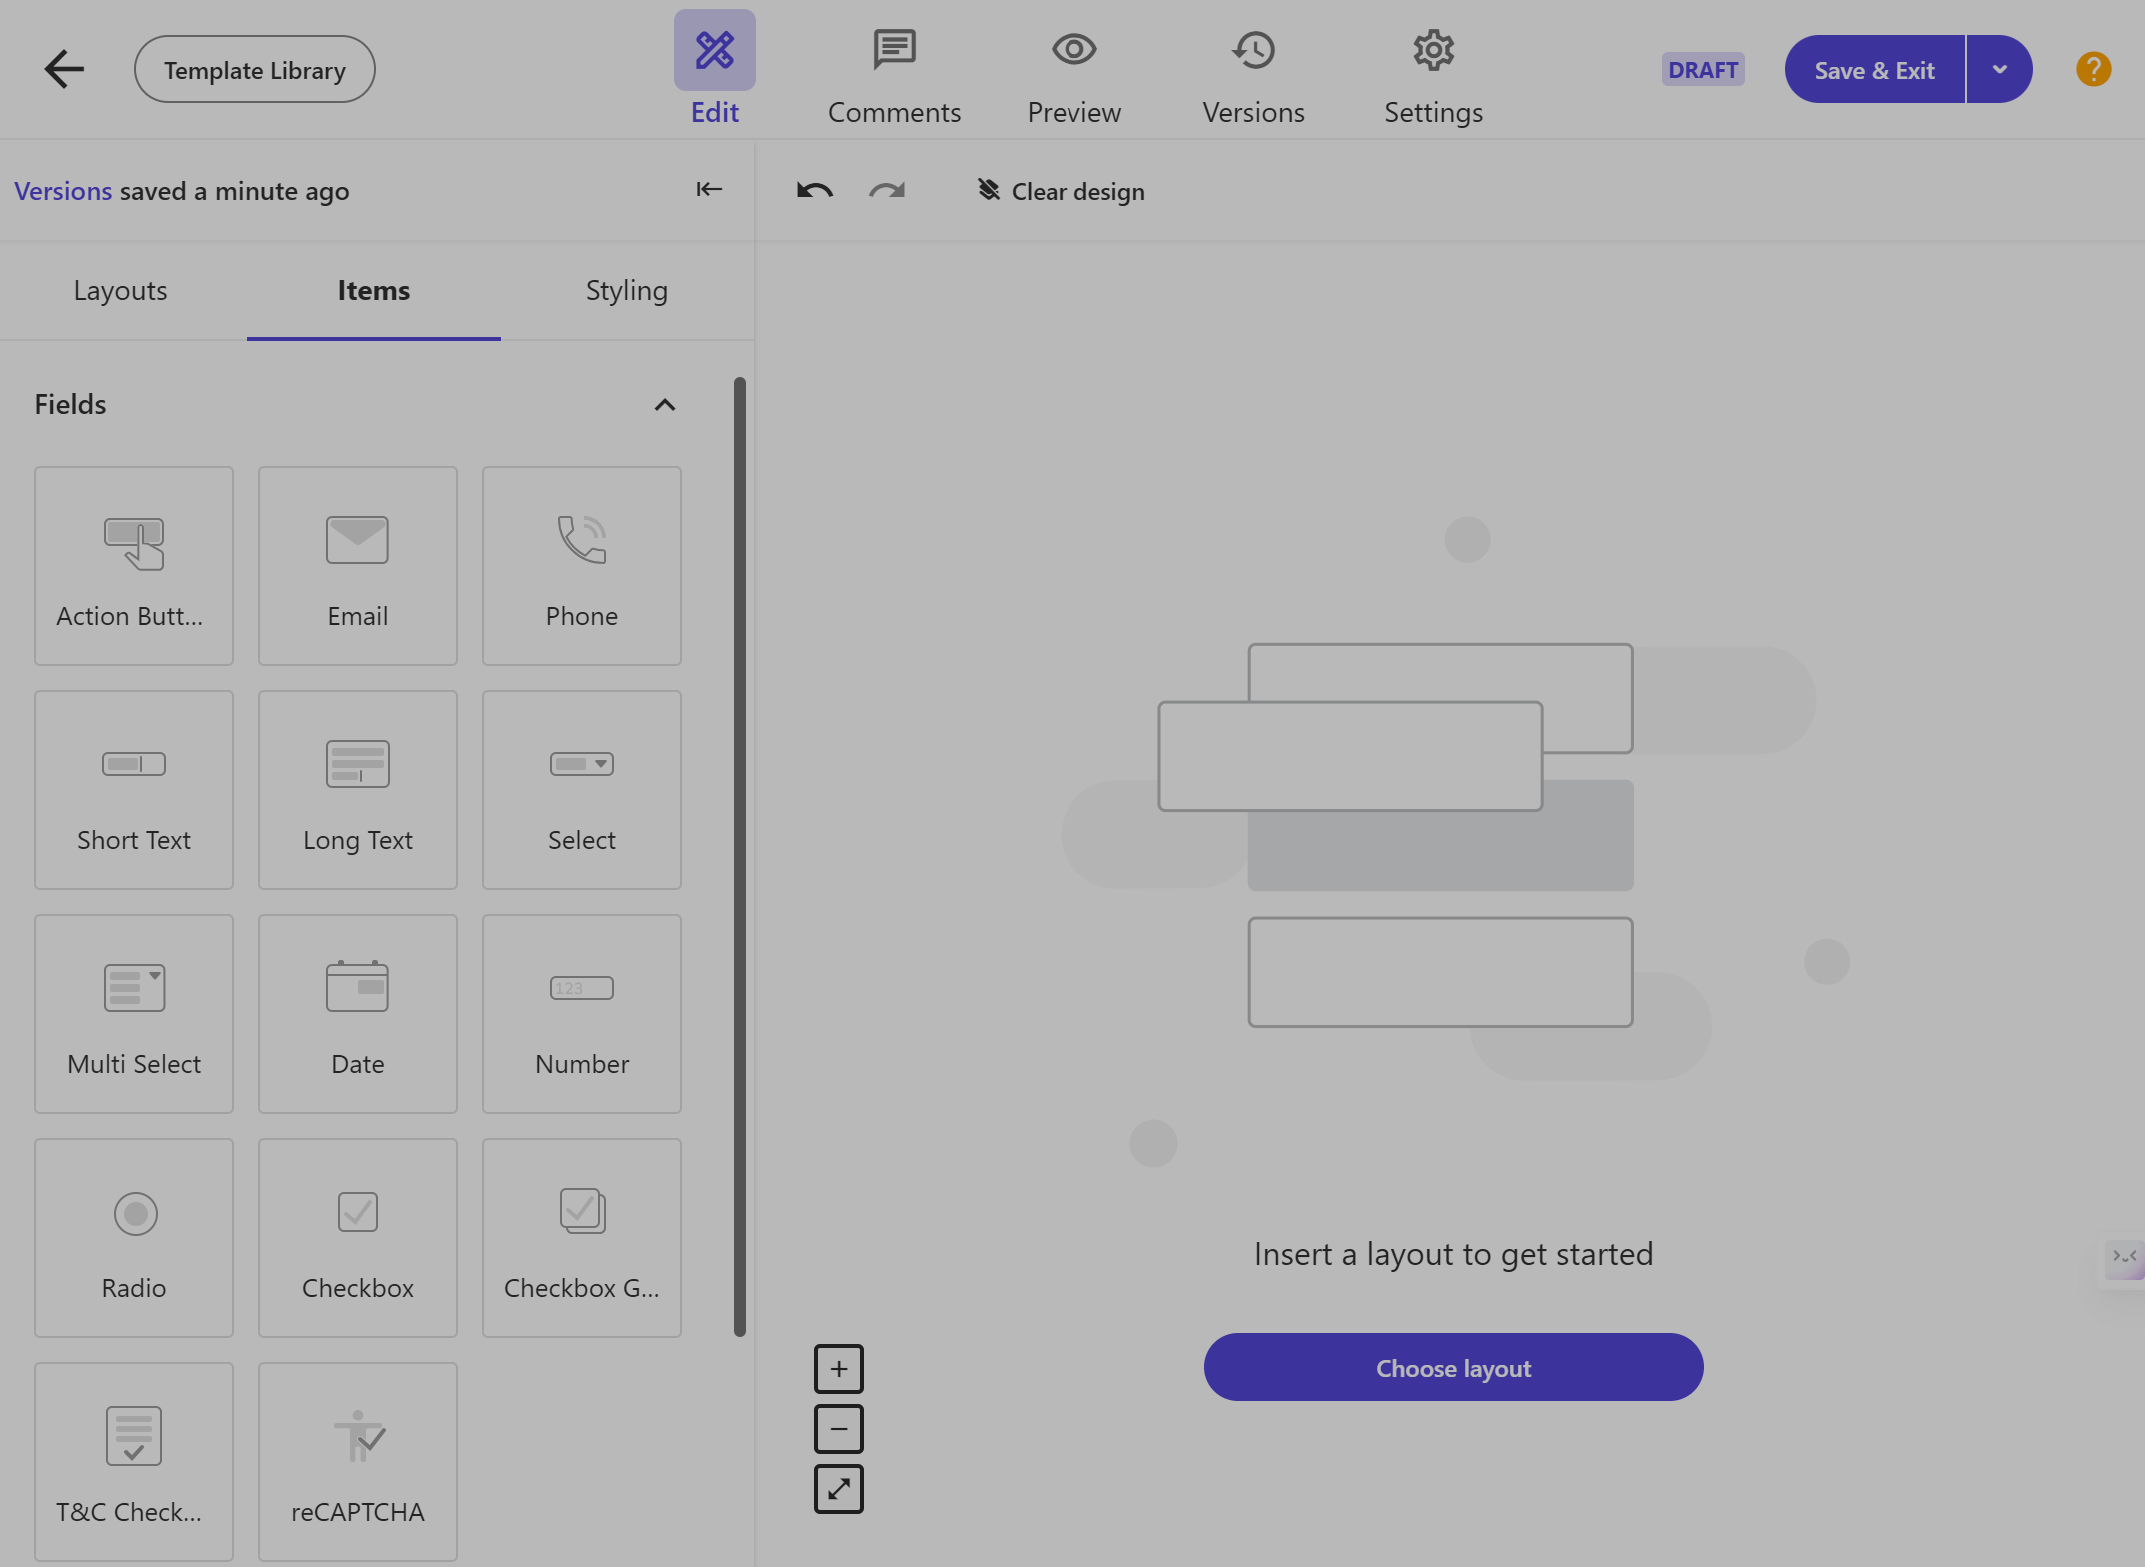Click the zoom in plus button
The image size is (2145, 1567).
tap(838, 1368)
